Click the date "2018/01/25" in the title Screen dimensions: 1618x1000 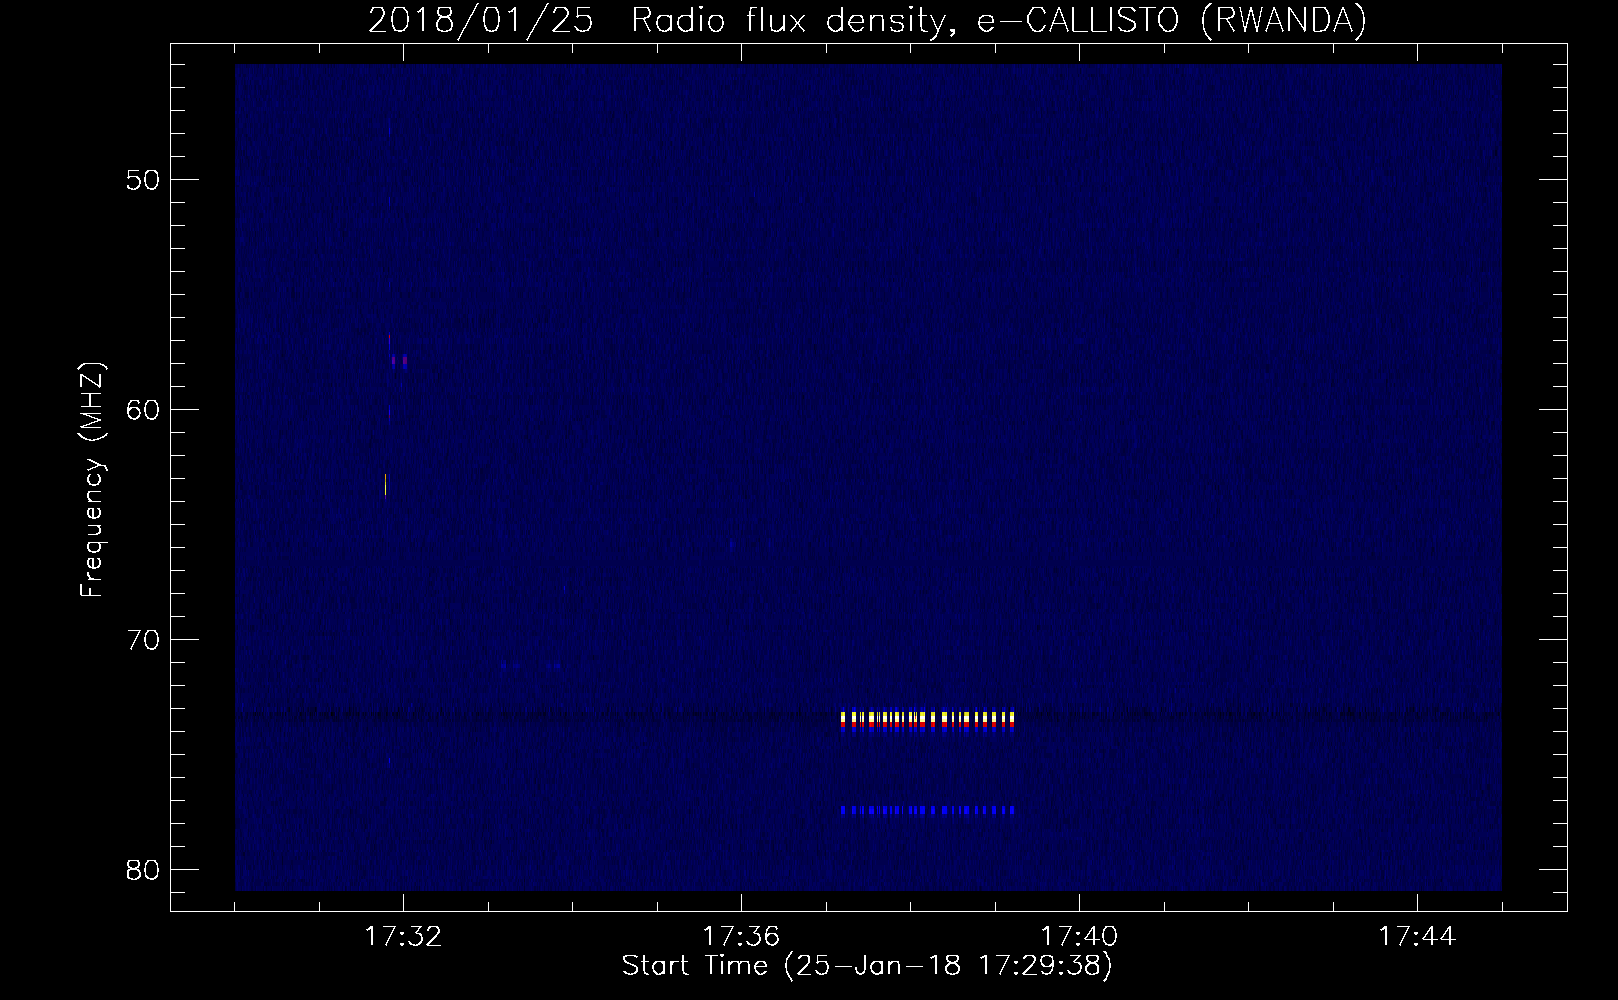pyautogui.click(x=483, y=21)
